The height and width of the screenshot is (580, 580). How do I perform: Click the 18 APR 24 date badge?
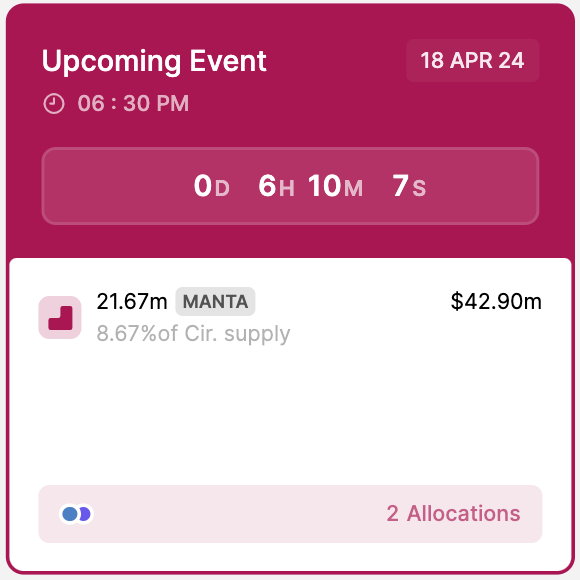pos(472,60)
